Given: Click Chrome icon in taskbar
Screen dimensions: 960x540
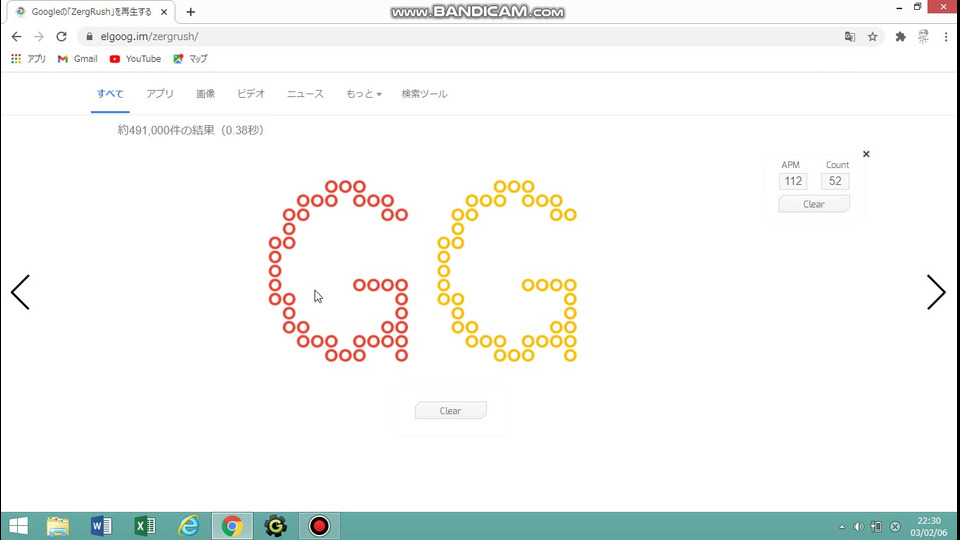Looking at the screenshot, I should [x=232, y=526].
